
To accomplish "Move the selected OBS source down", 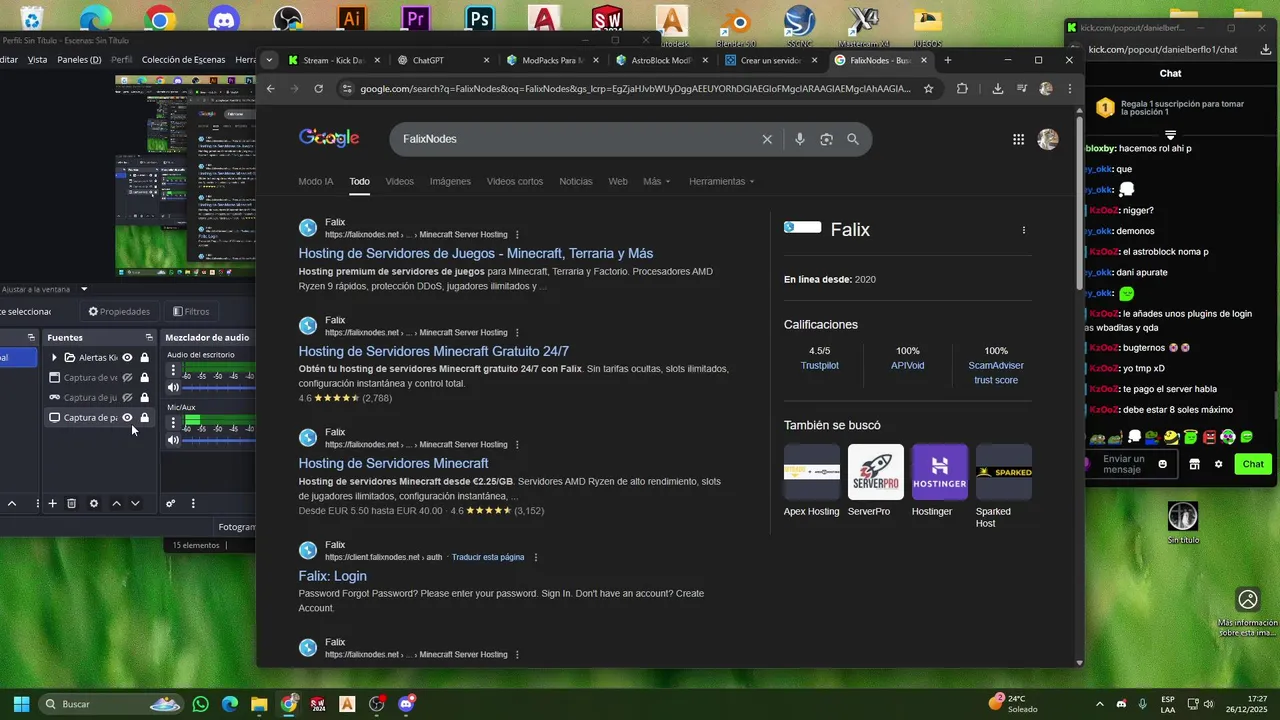I will (x=135, y=503).
